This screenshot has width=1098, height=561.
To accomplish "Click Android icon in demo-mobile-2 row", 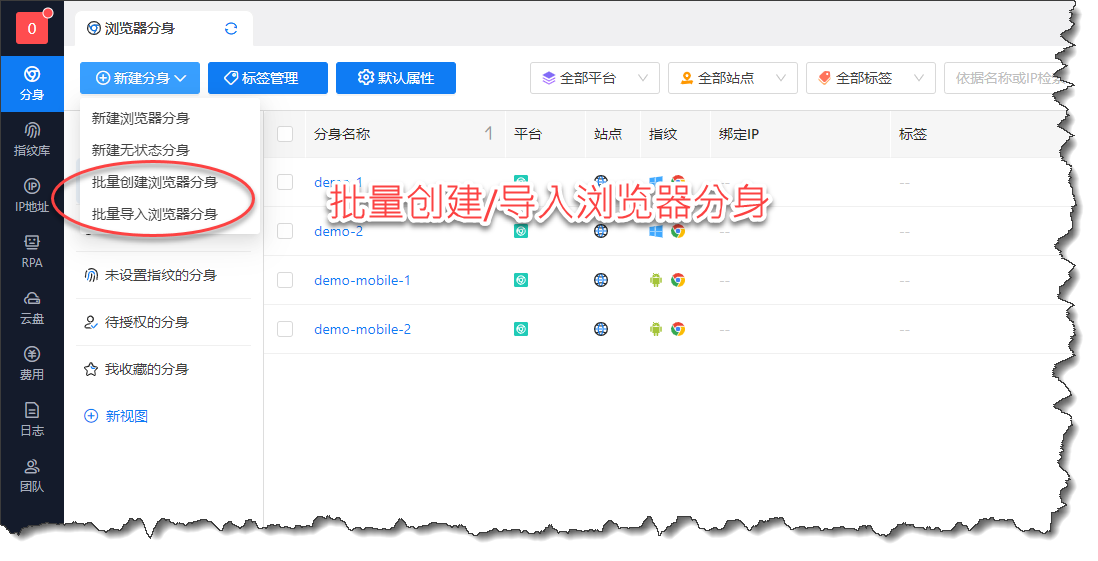I will click(x=656, y=329).
